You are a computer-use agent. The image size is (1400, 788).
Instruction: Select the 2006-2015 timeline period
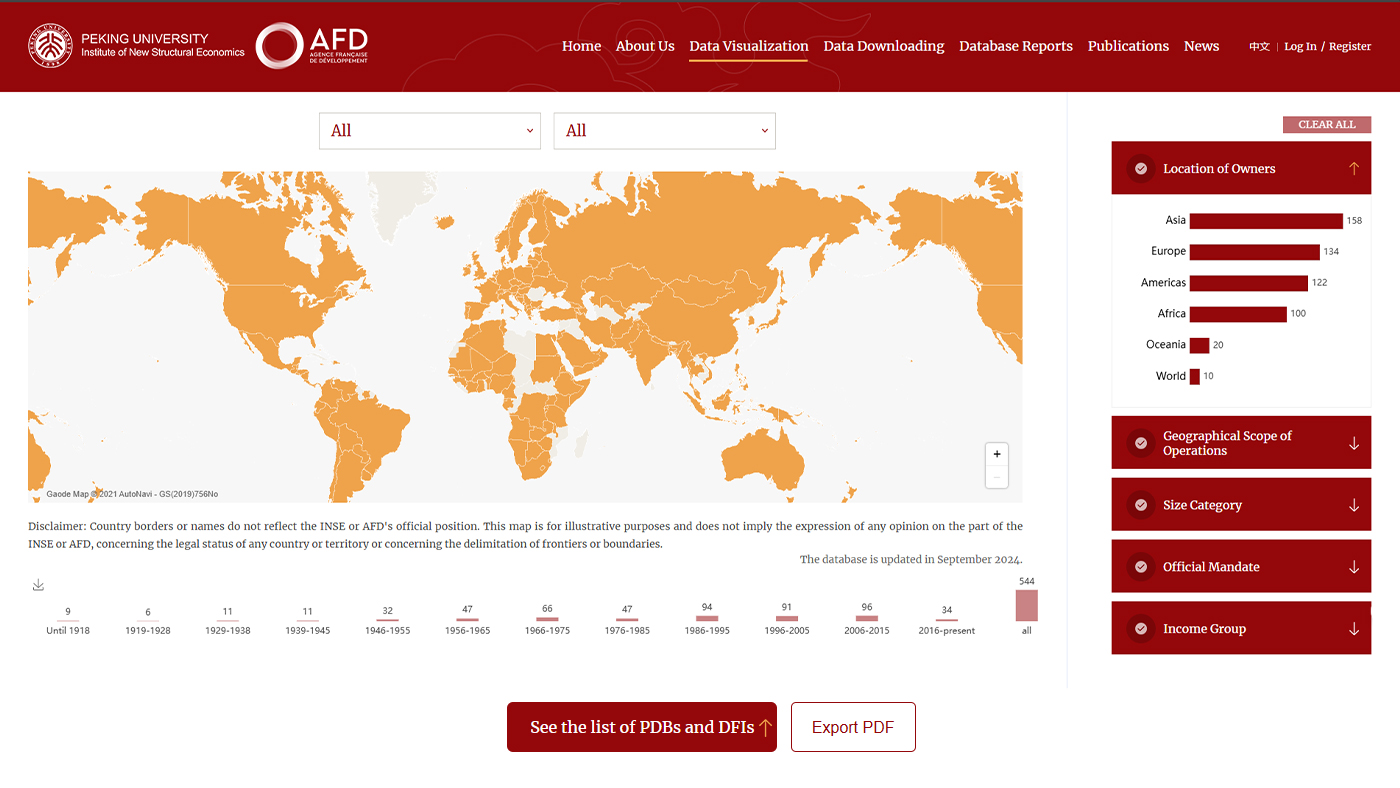(866, 618)
